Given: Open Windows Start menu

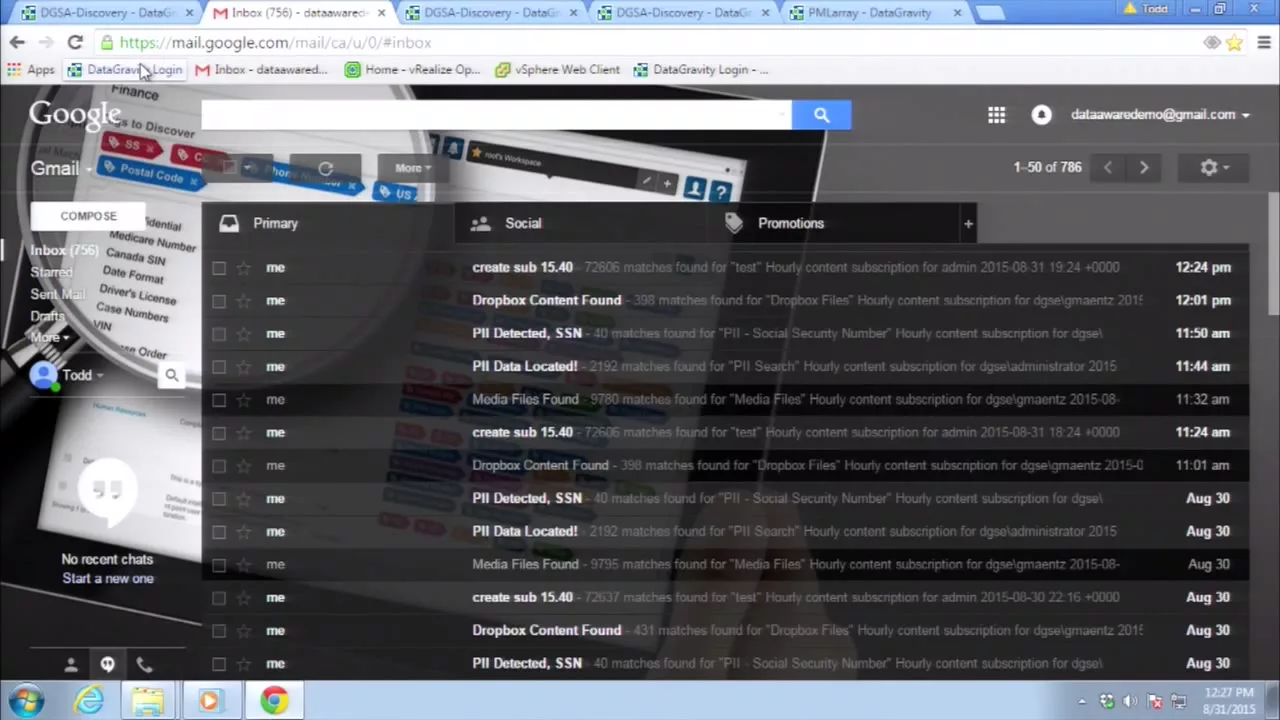Looking at the screenshot, I should (27, 700).
